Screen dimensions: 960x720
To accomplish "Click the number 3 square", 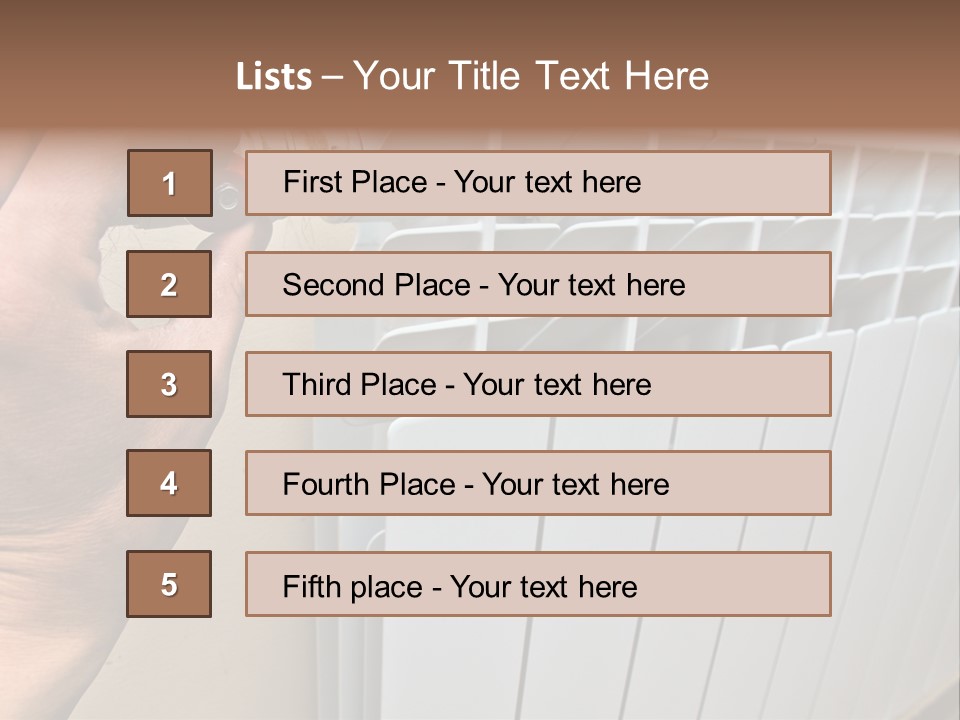I will 170,384.
